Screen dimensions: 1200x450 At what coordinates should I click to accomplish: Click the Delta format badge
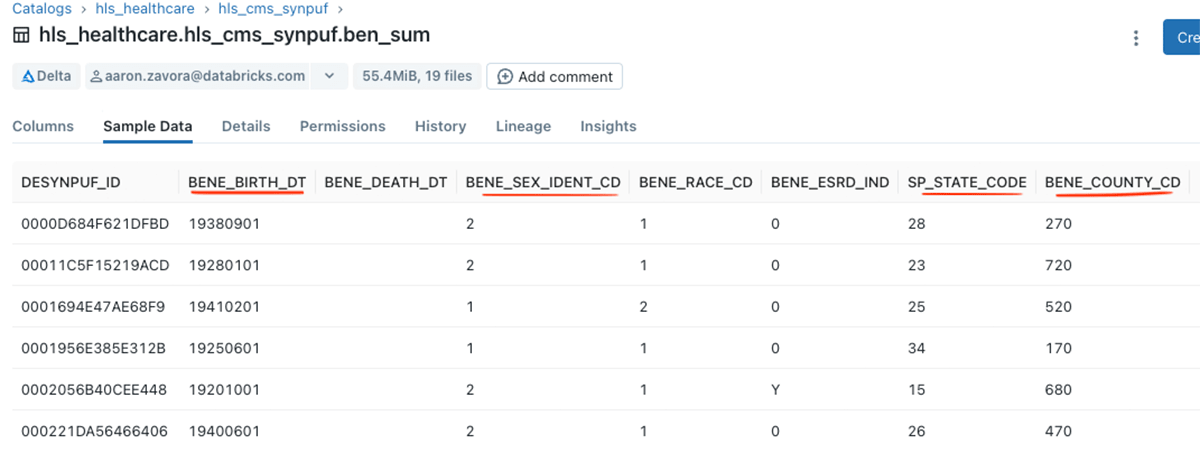click(46, 76)
